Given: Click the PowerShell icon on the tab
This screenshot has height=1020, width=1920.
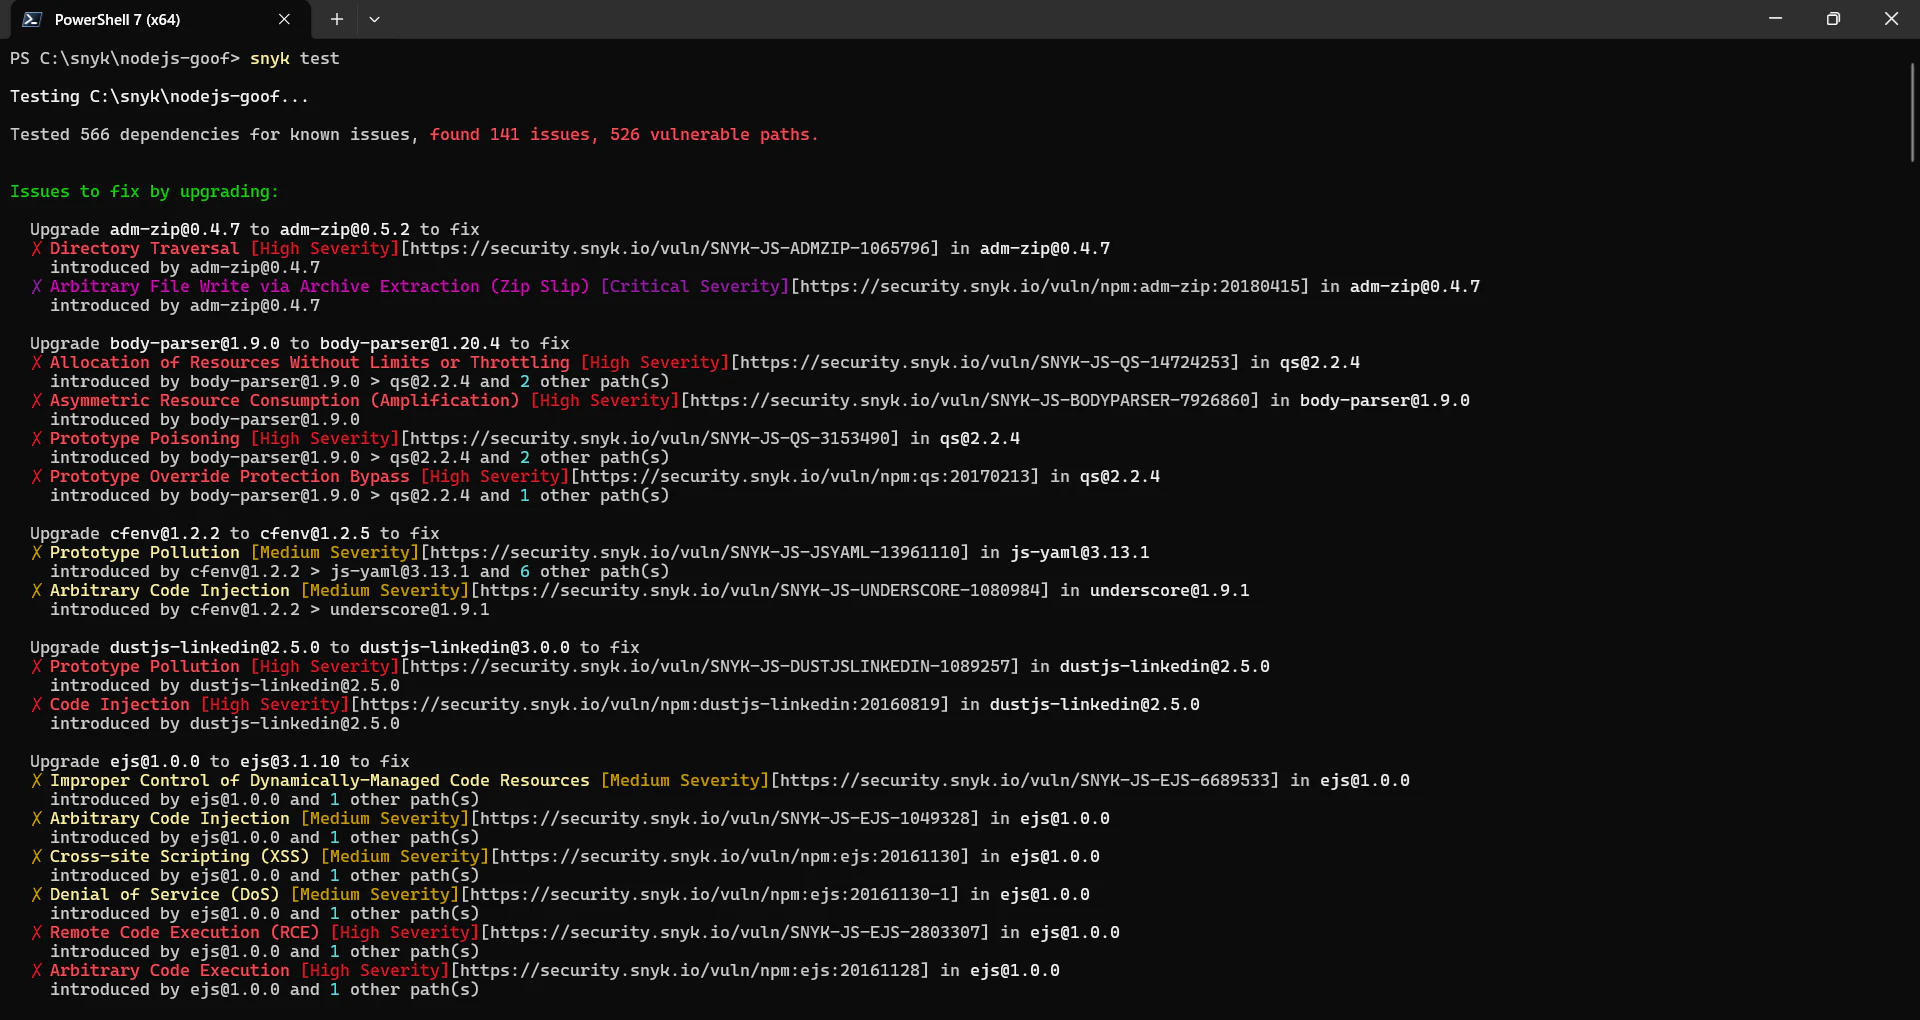Looking at the screenshot, I should tap(32, 19).
